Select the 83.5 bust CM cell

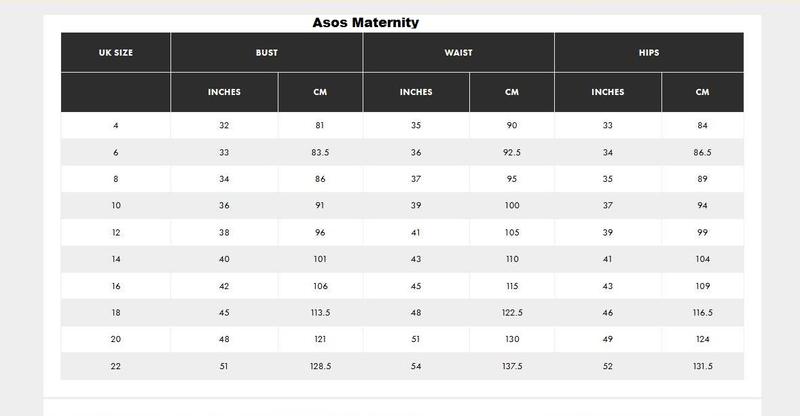click(x=320, y=152)
